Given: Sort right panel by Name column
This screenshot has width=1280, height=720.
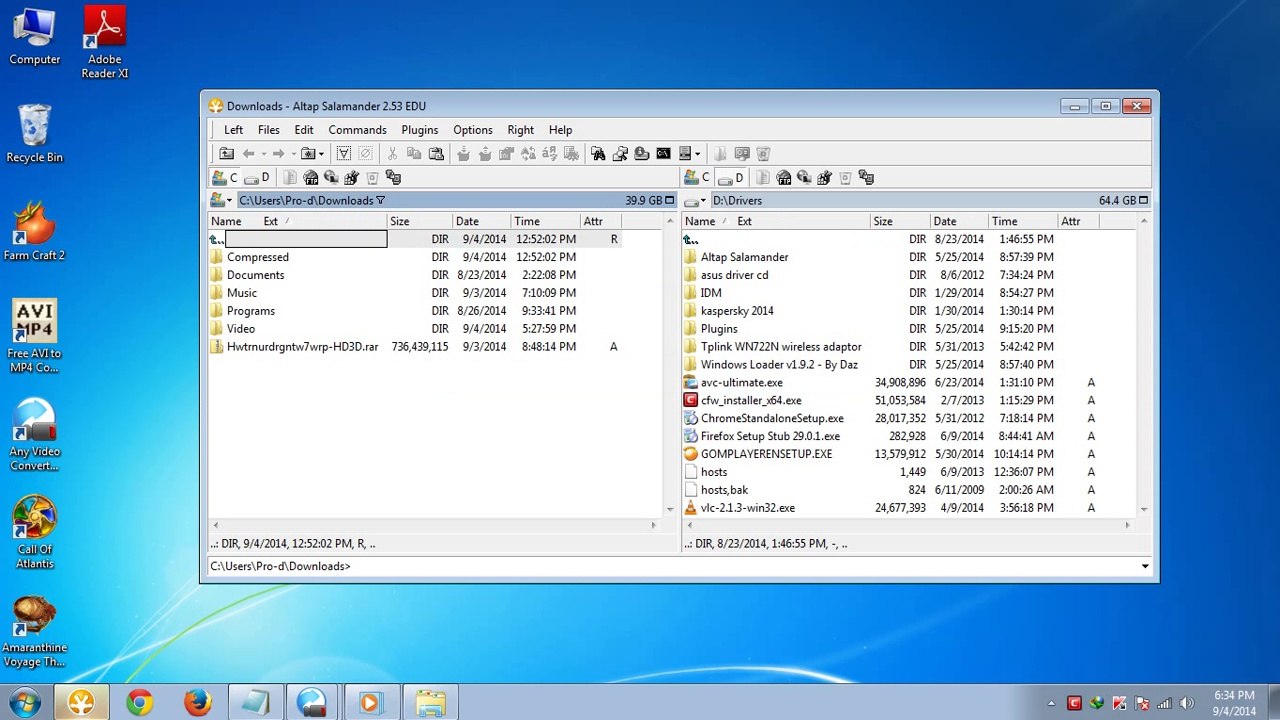Looking at the screenshot, I should pyautogui.click(x=700, y=222).
